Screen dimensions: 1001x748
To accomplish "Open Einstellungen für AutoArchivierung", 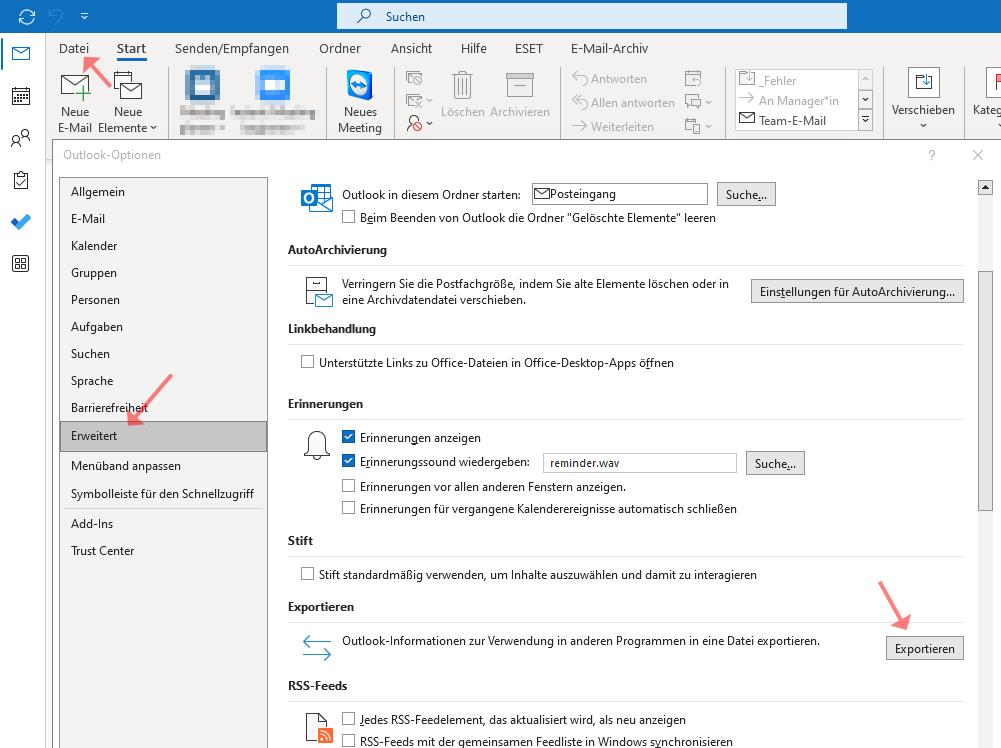I will click(857, 292).
